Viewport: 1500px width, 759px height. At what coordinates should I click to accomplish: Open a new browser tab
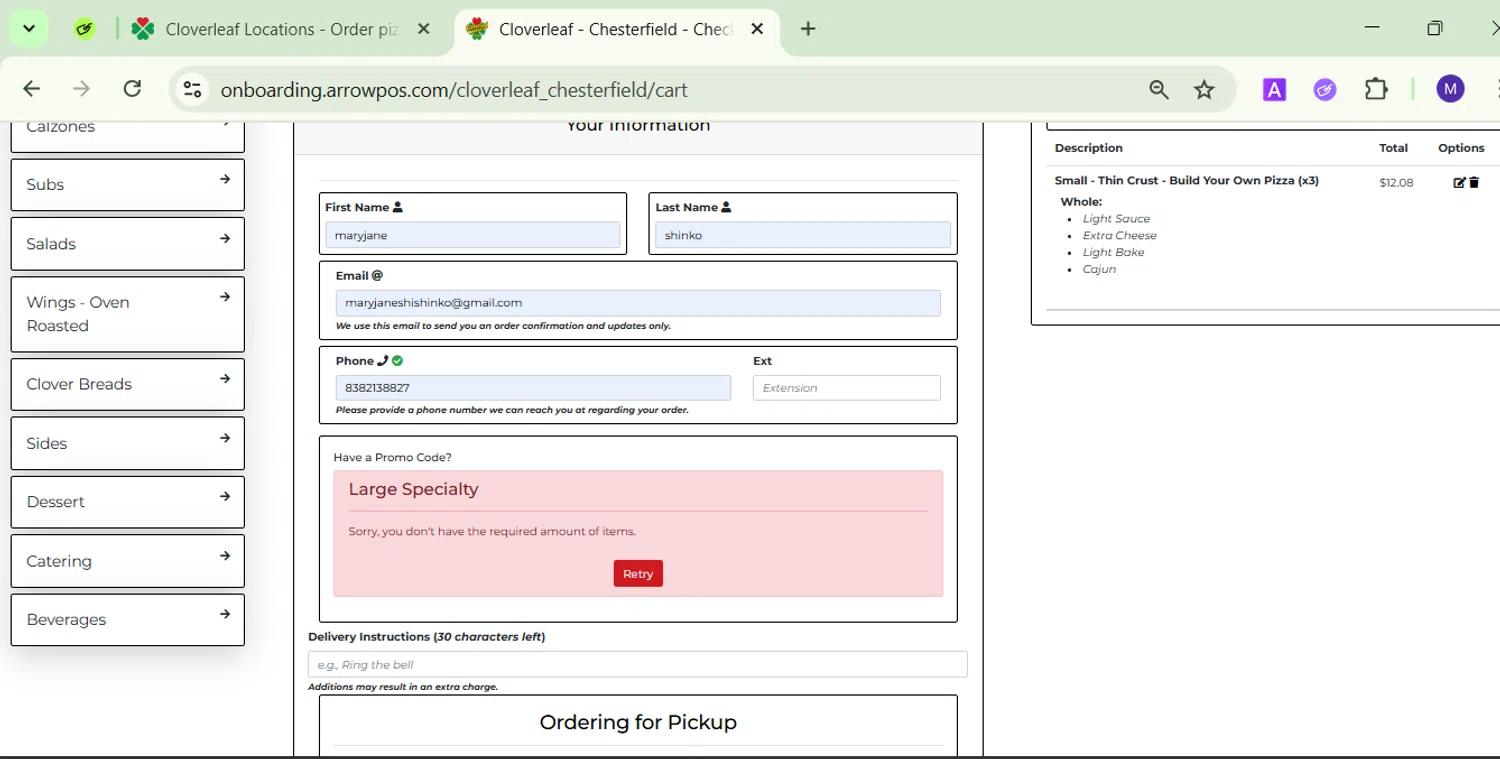tap(808, 29)
